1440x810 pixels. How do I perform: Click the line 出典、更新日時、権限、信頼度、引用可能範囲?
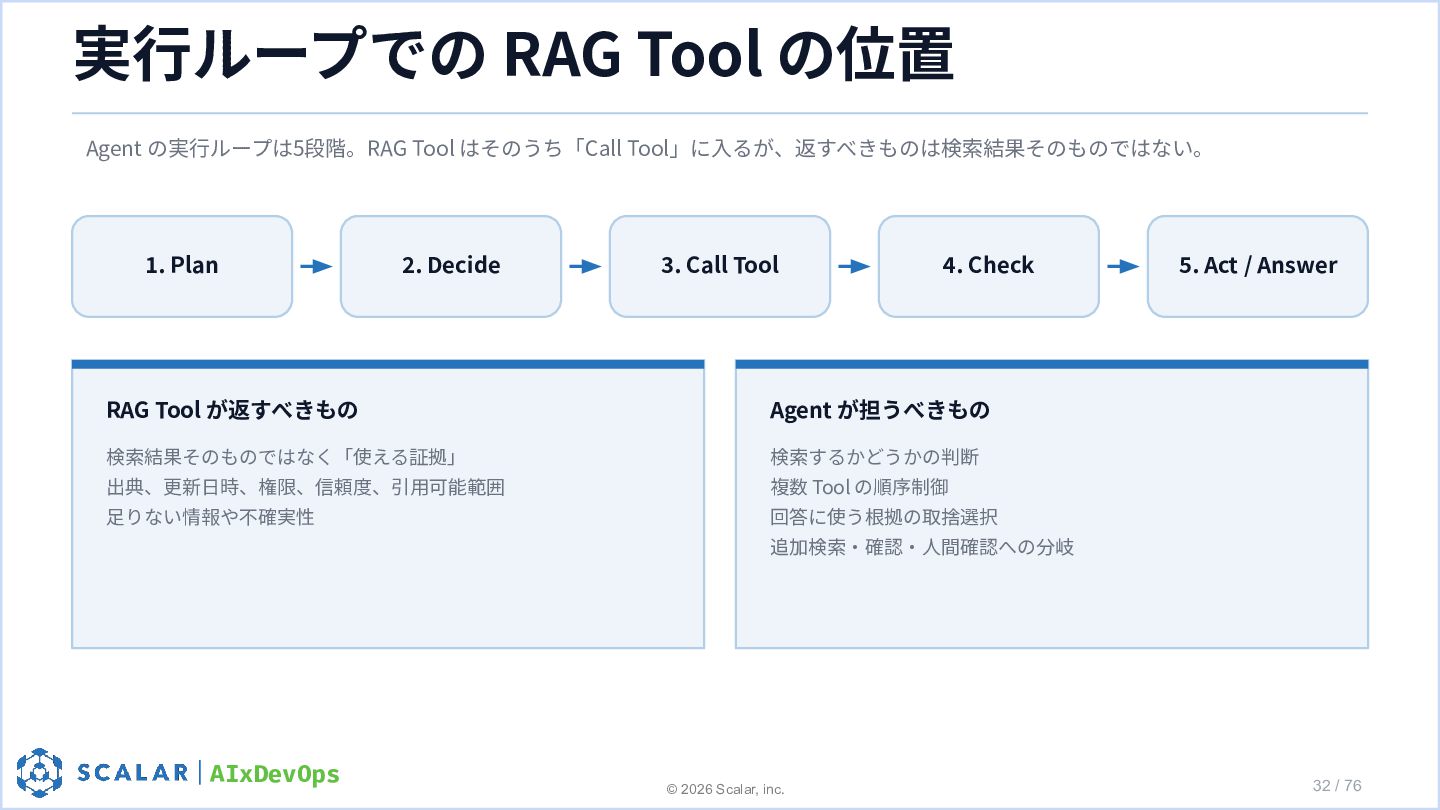click(x=305, y=487)
